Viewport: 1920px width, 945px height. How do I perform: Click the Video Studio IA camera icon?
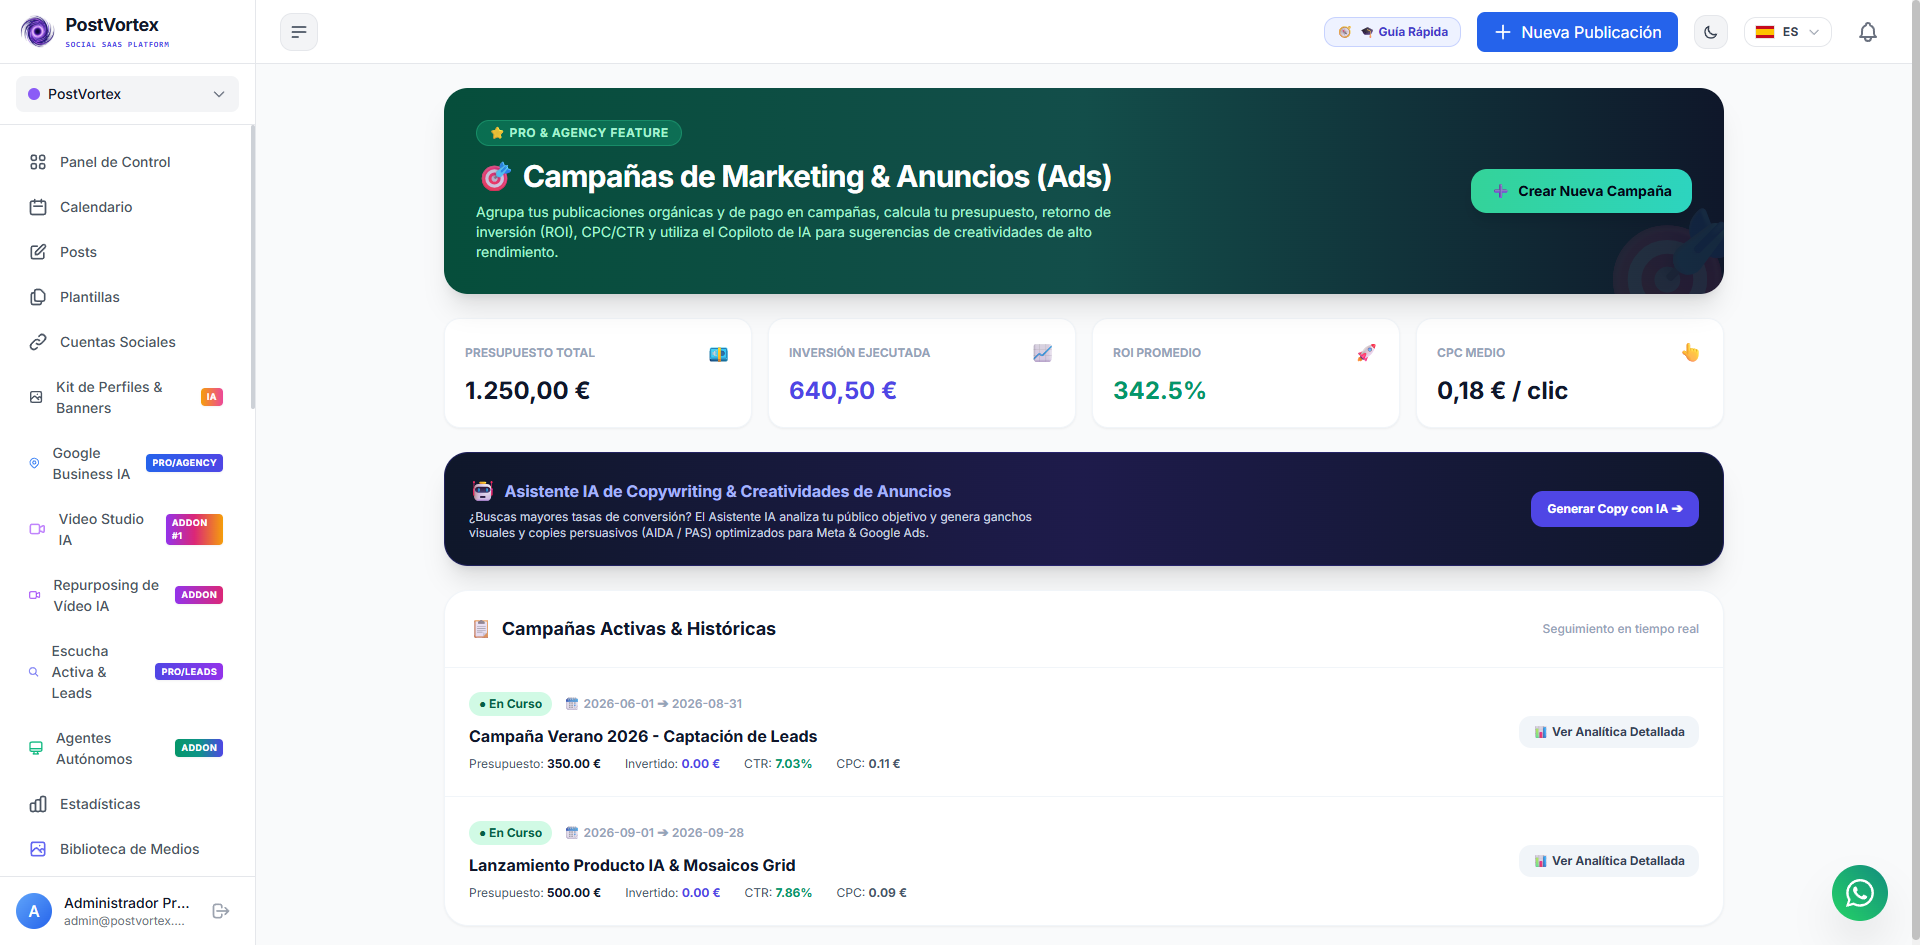point(37,529)
